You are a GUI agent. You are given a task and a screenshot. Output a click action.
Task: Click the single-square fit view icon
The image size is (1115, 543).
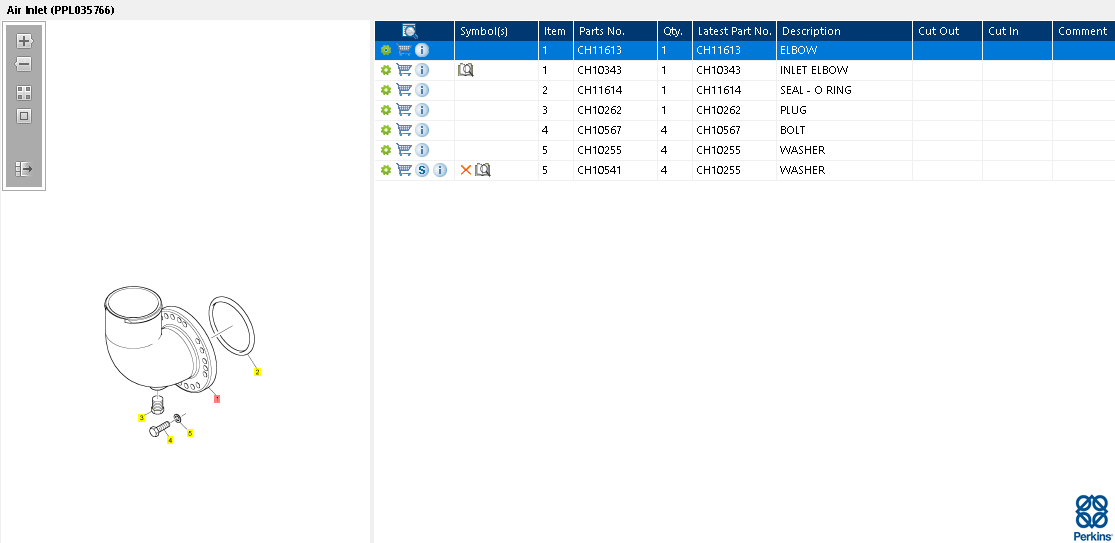[x=24, y=116]
